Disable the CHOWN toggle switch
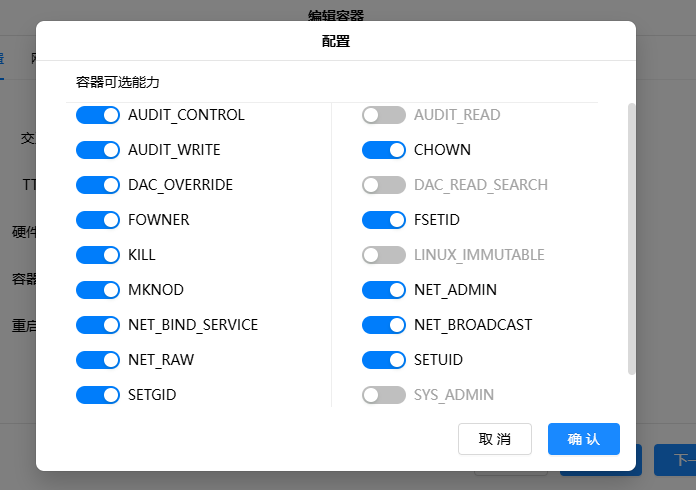This screenshot has height=490, width=696. pos(384,150)
